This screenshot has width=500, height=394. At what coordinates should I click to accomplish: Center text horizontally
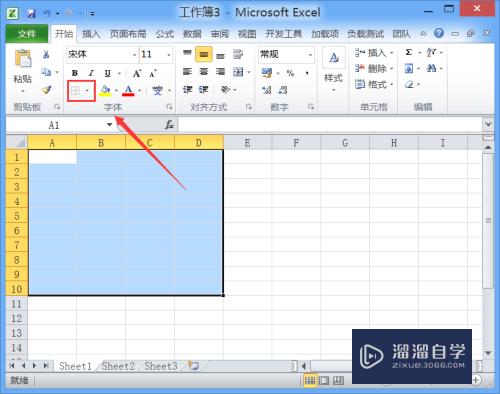click(x=204, y=72)
